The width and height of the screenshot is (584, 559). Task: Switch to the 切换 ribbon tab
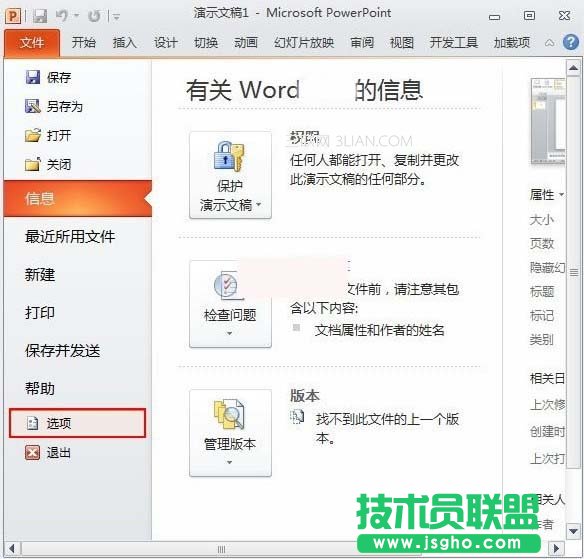(x=206, y=43)
